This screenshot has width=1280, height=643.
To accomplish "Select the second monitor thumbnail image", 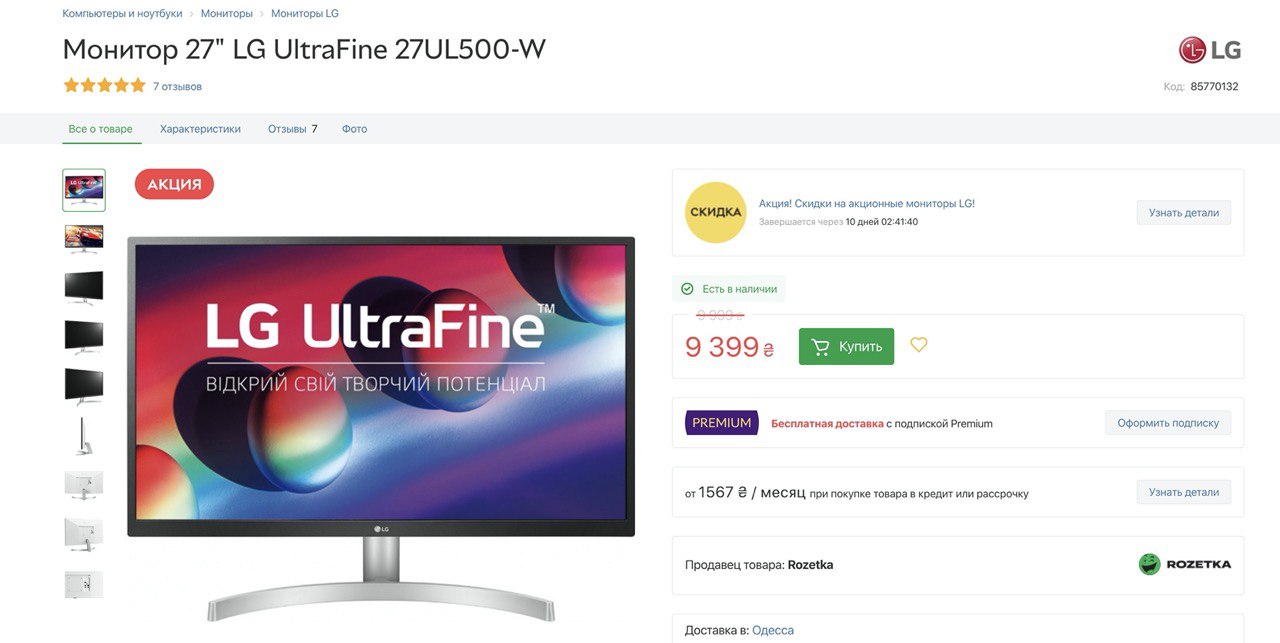I will pyautogui.click(x=84, y=238).
